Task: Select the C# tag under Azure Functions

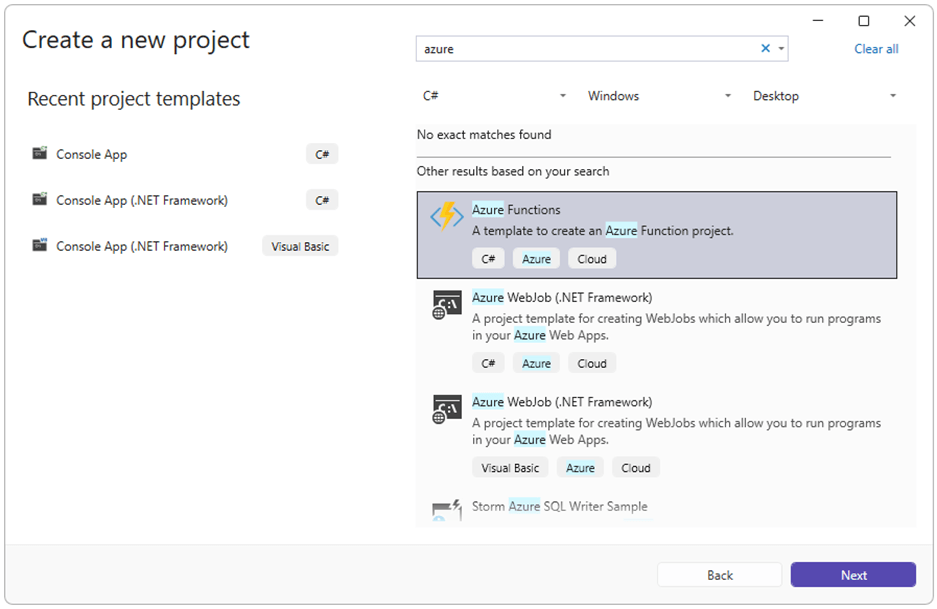Action: [487, 258]
